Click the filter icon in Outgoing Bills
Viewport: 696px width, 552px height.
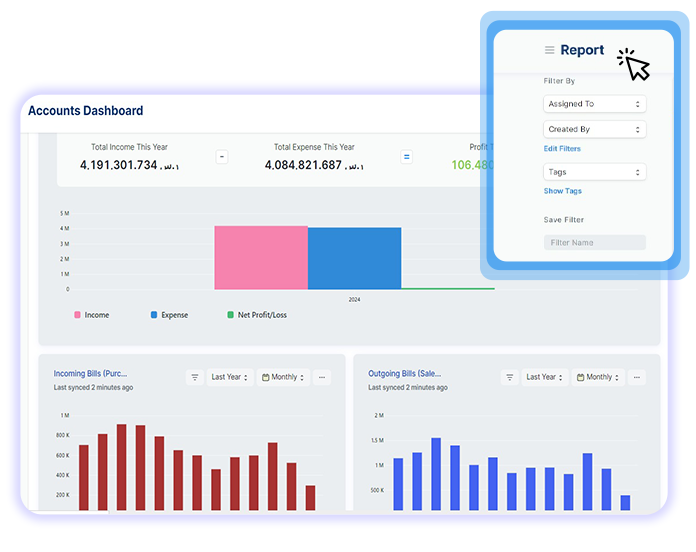(x=509, y=377)
